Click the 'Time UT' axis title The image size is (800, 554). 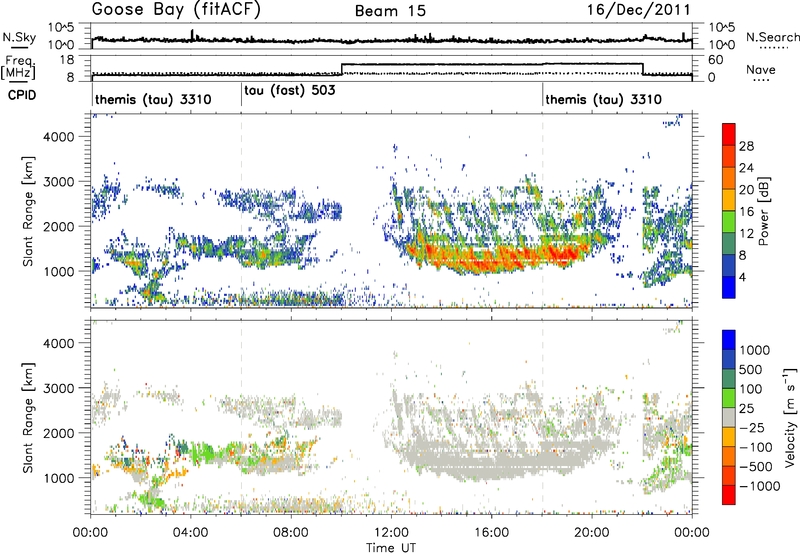click(x=391, y=548)
